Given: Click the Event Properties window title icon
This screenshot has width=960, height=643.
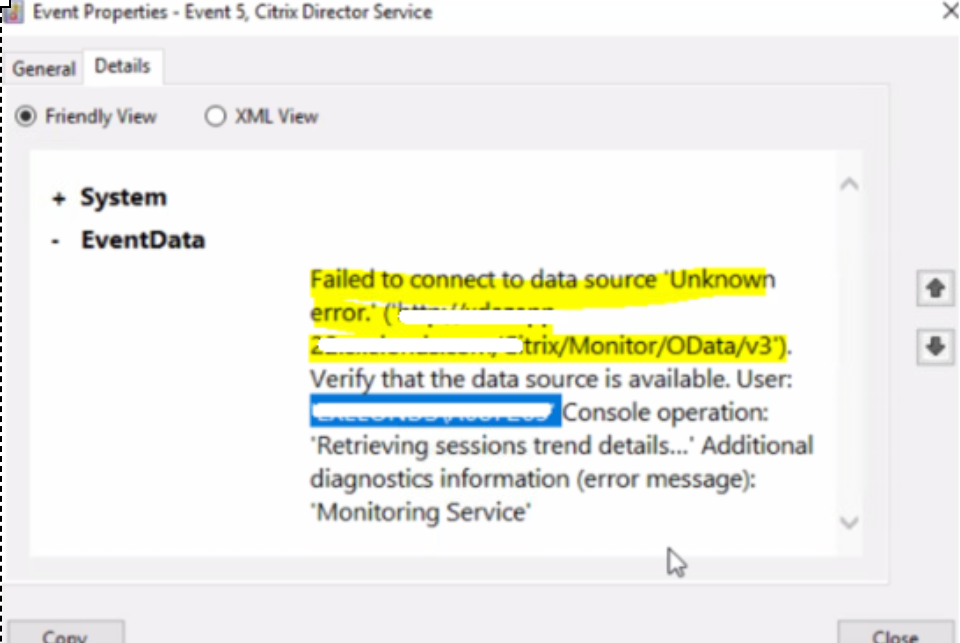Looking at the screenshot, I should tap(12, 12).
